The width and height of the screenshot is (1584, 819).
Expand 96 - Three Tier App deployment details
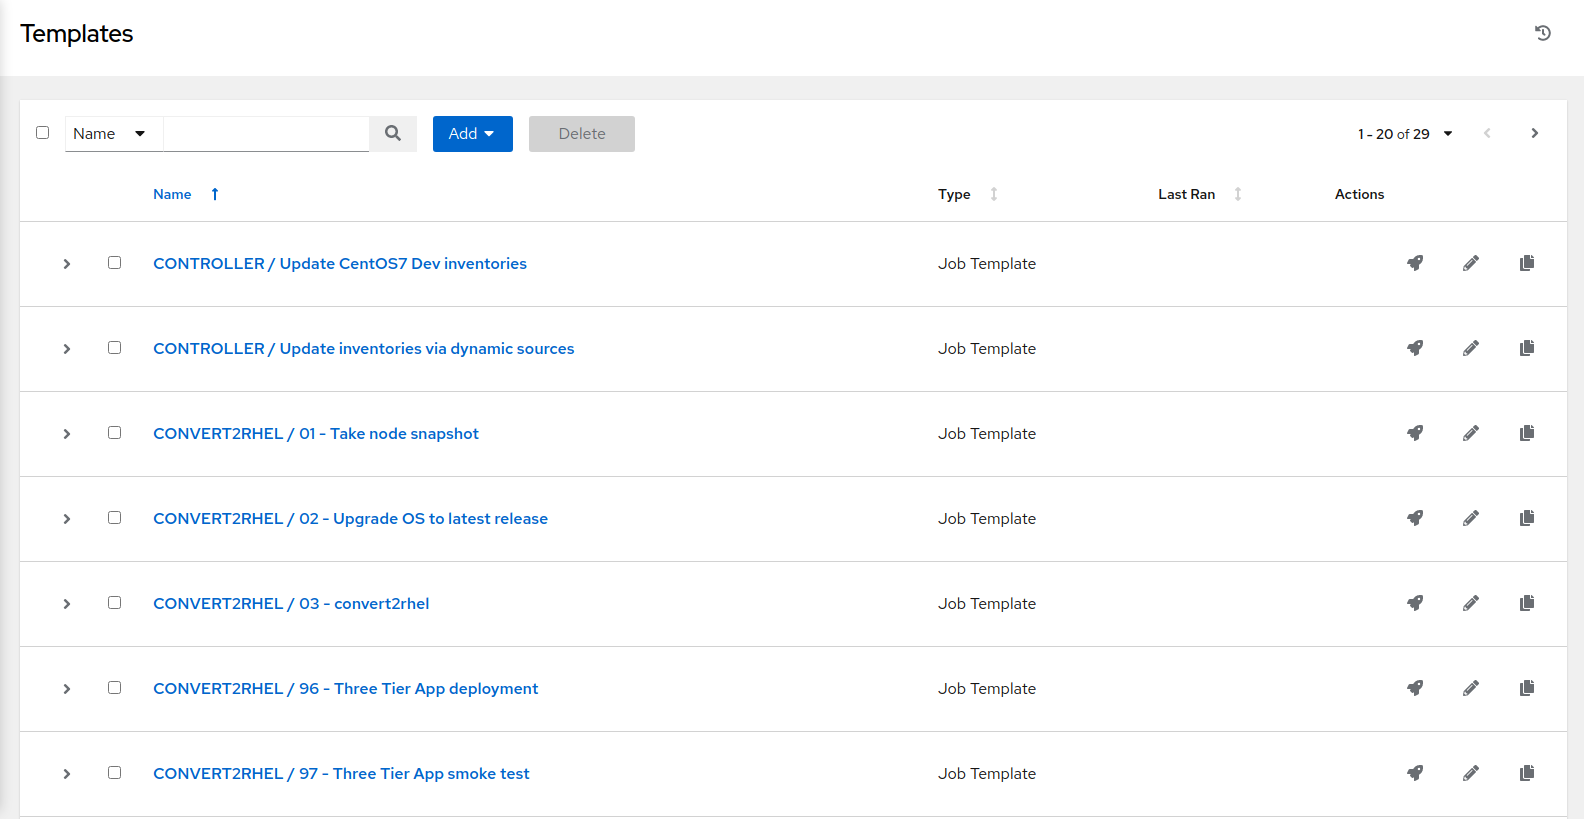tap(67, 689)
